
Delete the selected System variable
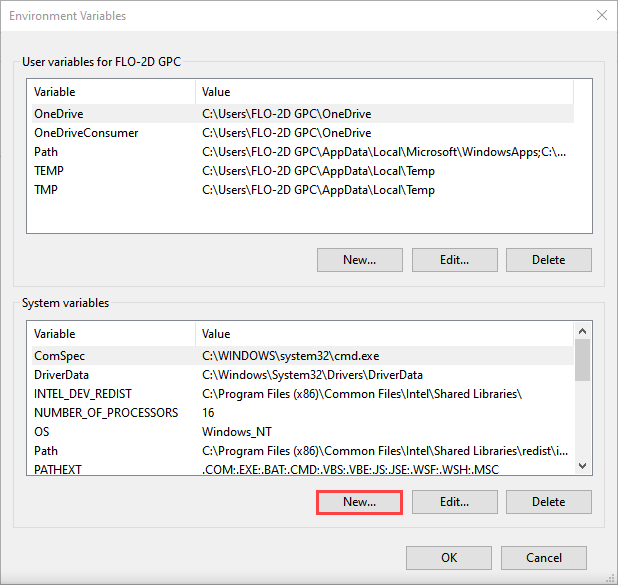(548, 502)
